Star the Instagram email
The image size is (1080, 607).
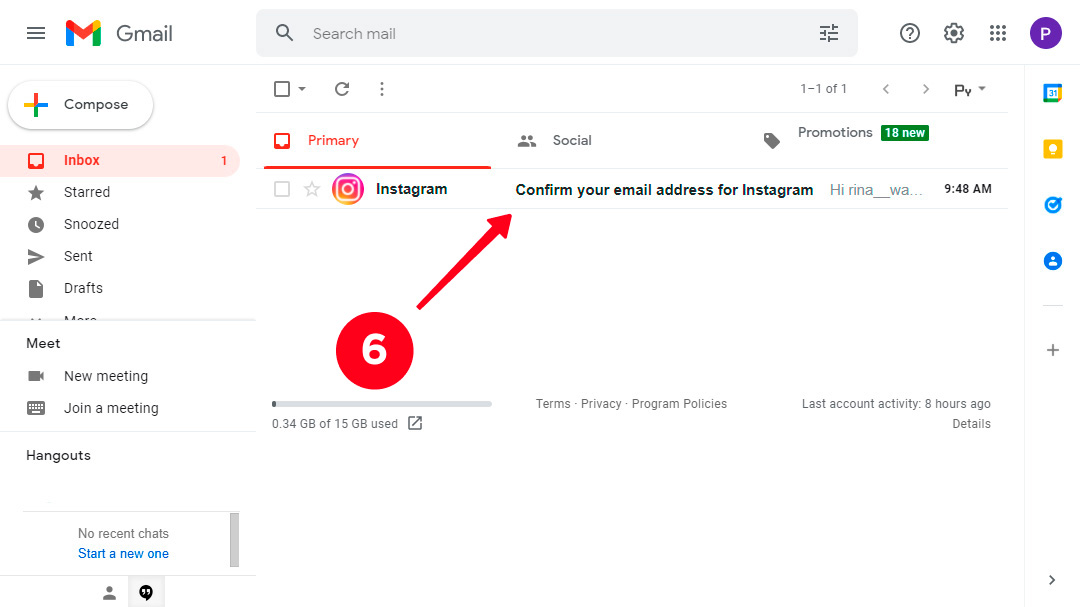click(x=312, y=189)
